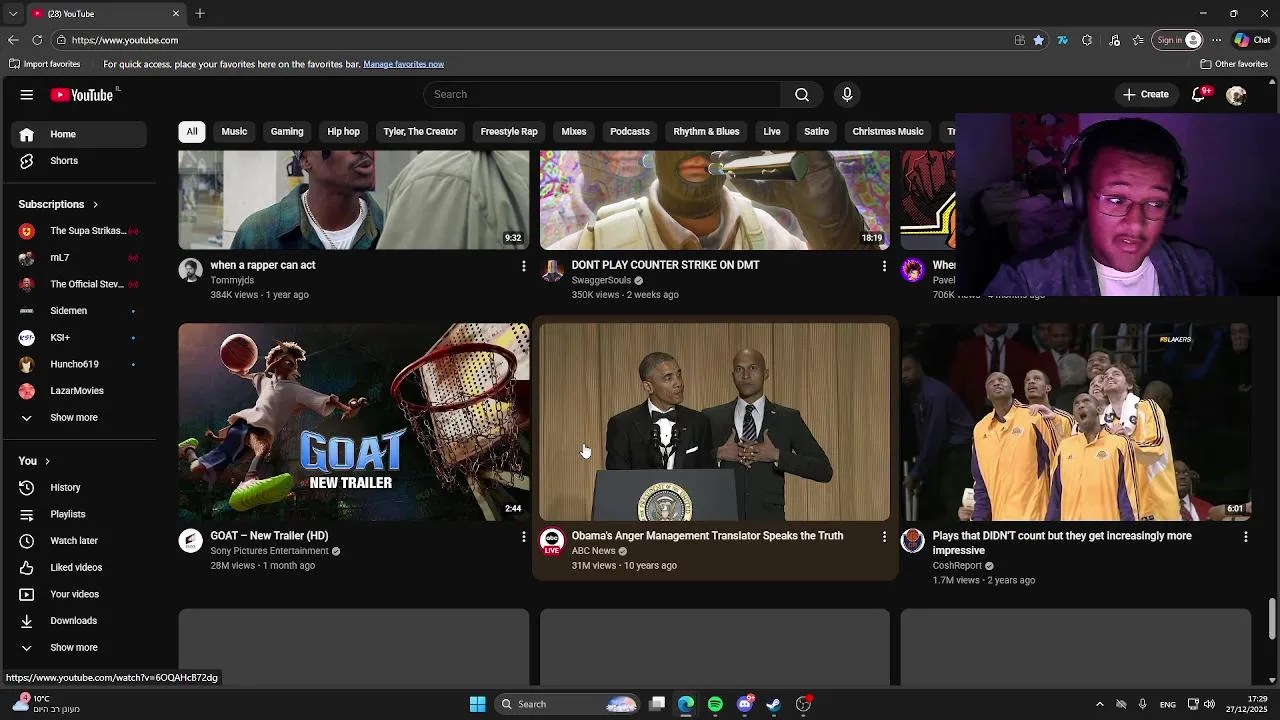Select Tyler, The Creator filter chip
1280x720 pixels.
click(x=420, y=131)
